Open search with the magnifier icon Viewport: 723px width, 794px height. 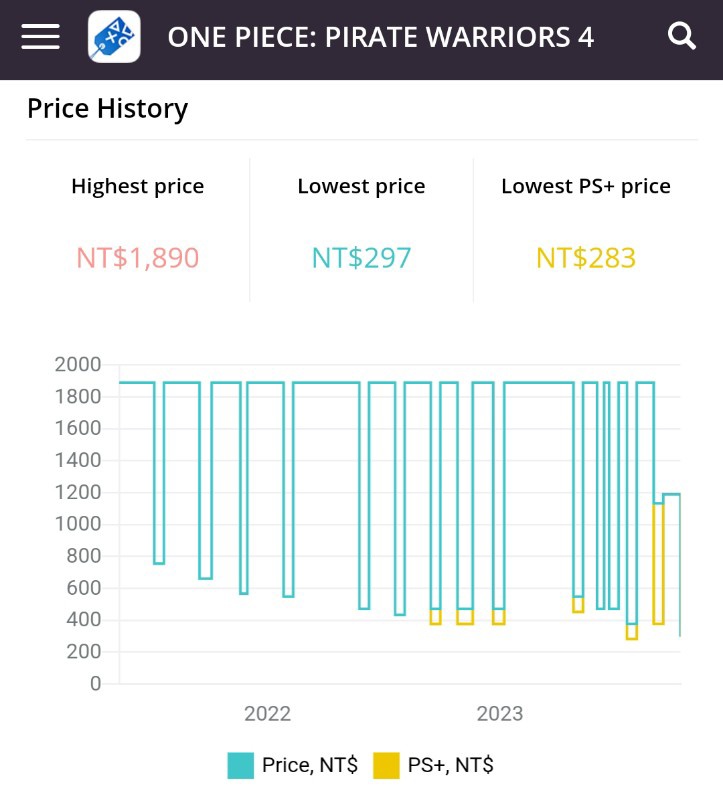681,37
